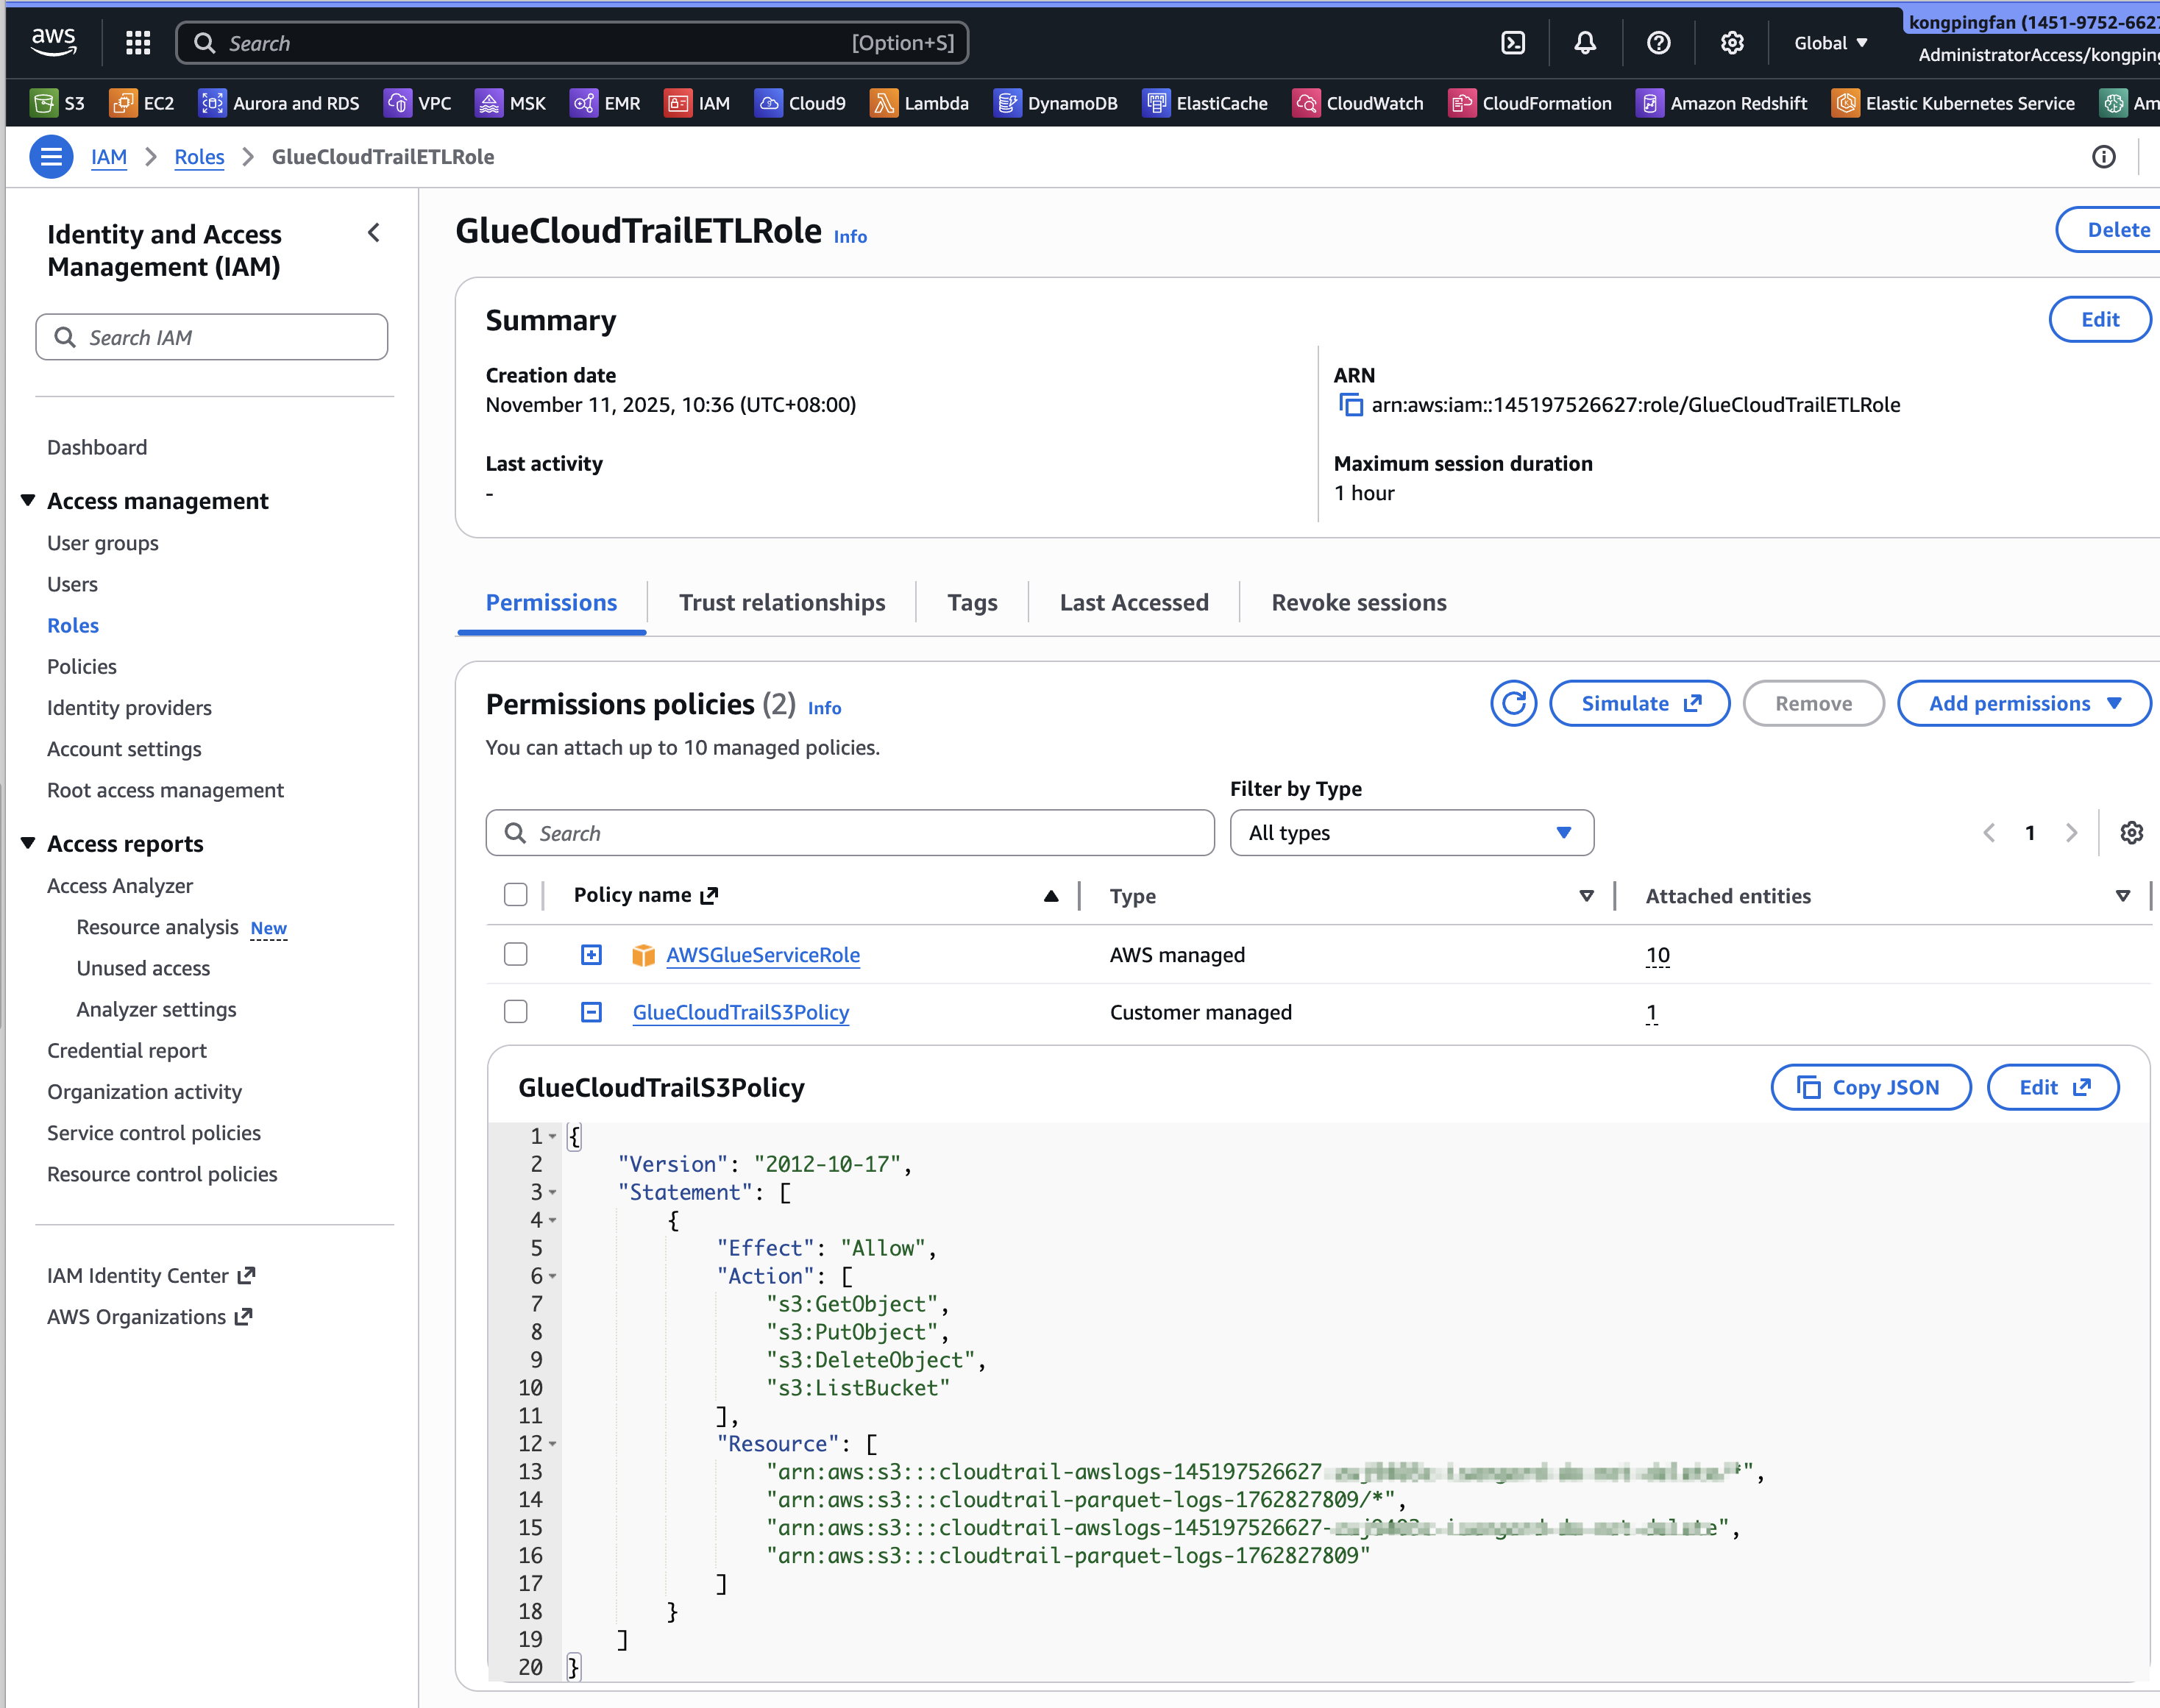Open the Filter by Type dropdown
Image resolution: width=2160 pixels, height=1708 pixels.
click(1411, 833)
